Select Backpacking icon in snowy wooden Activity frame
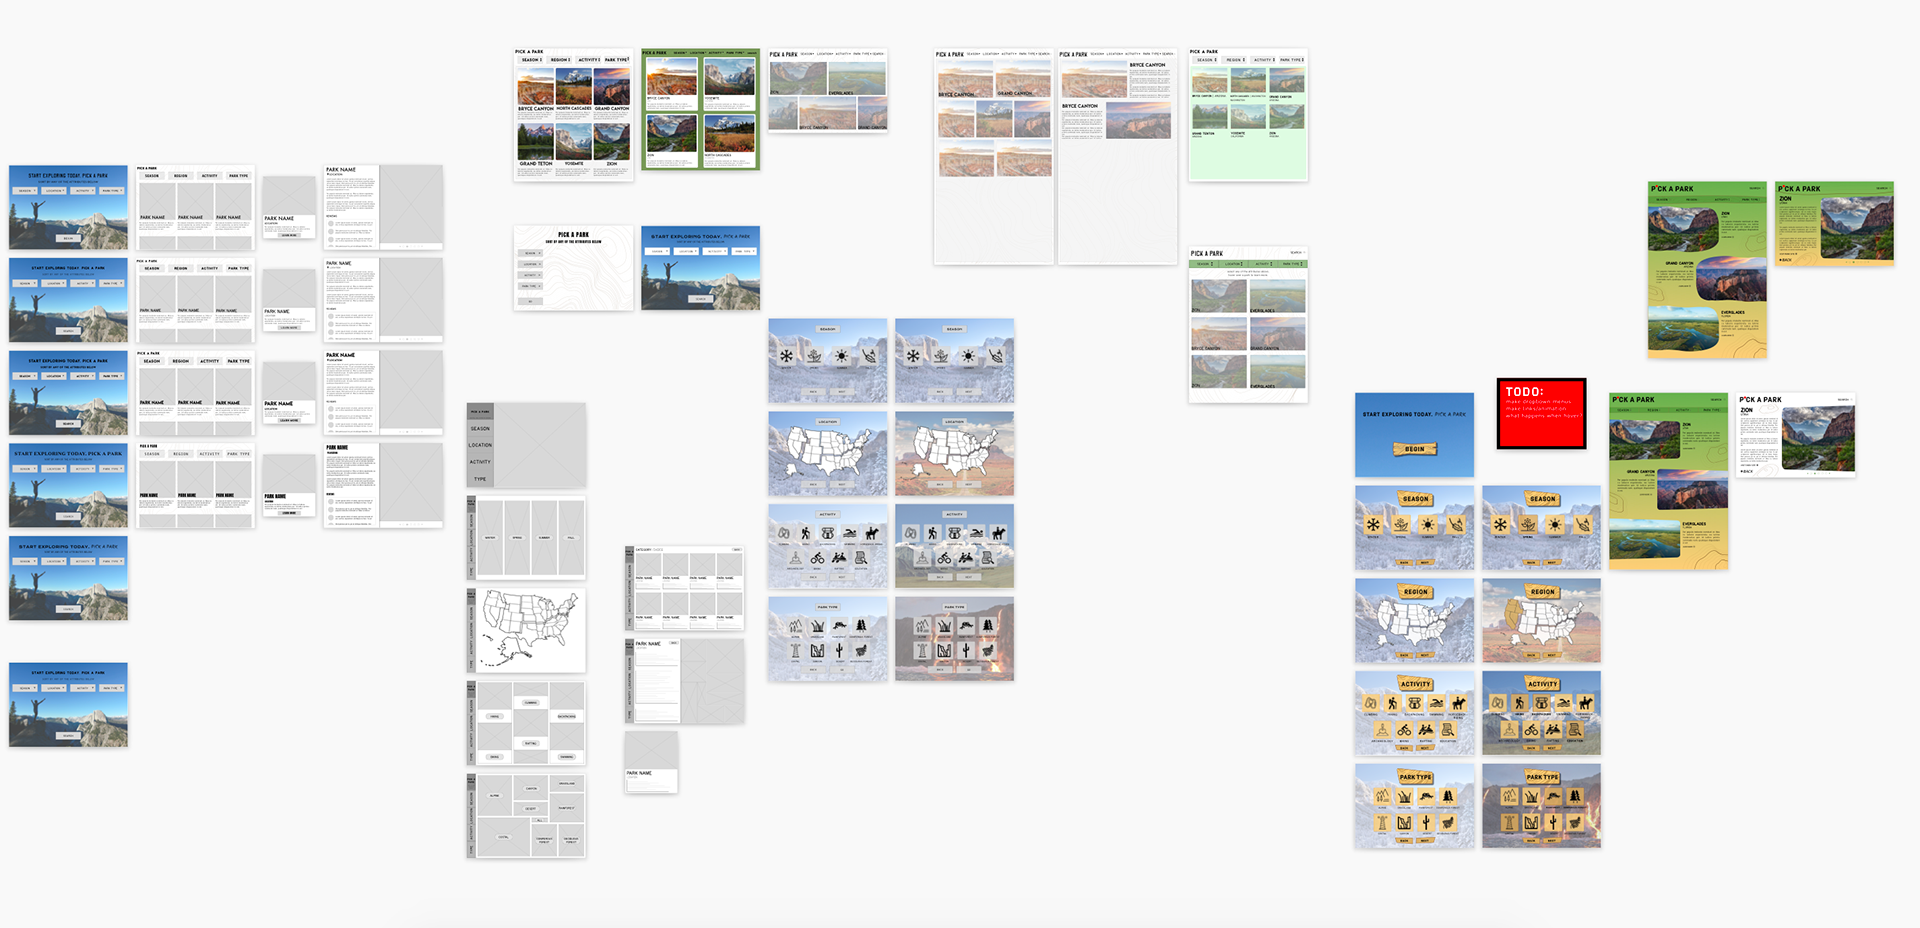The width and height of the screenshot is (1920, 928). pos(1415,703)
